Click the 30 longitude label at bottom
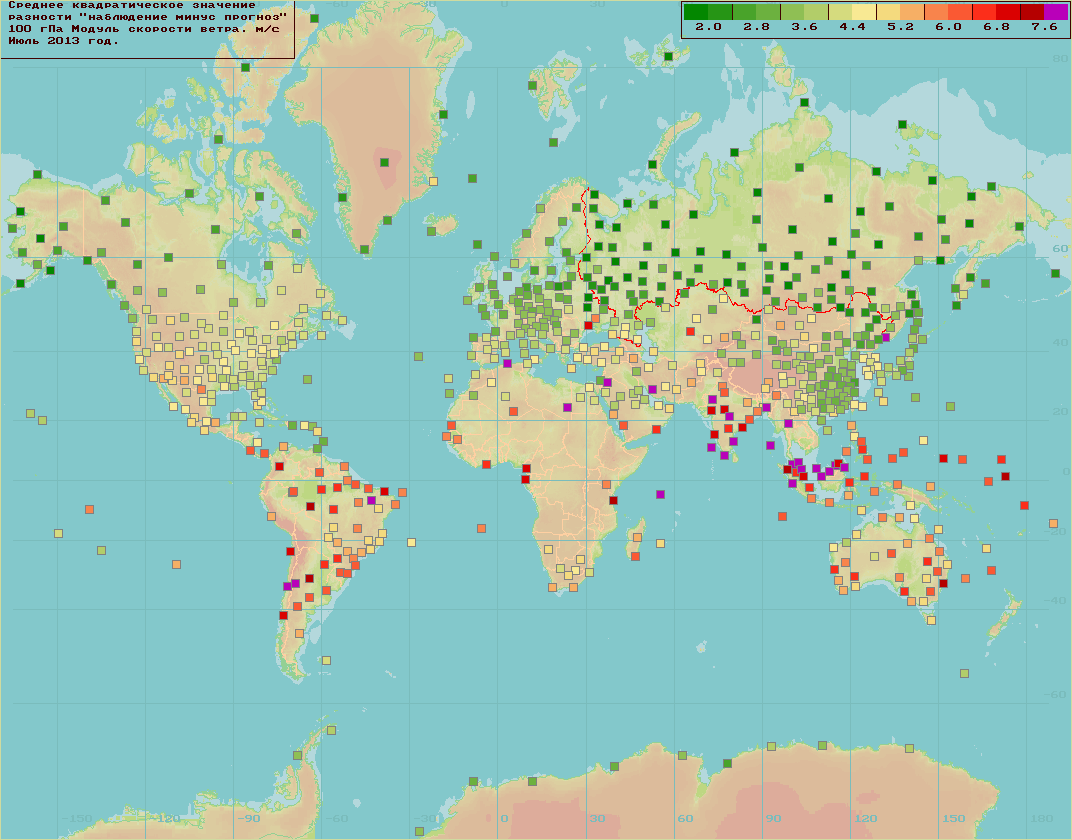The image size is (1072, 840). [x=598, y=818]
